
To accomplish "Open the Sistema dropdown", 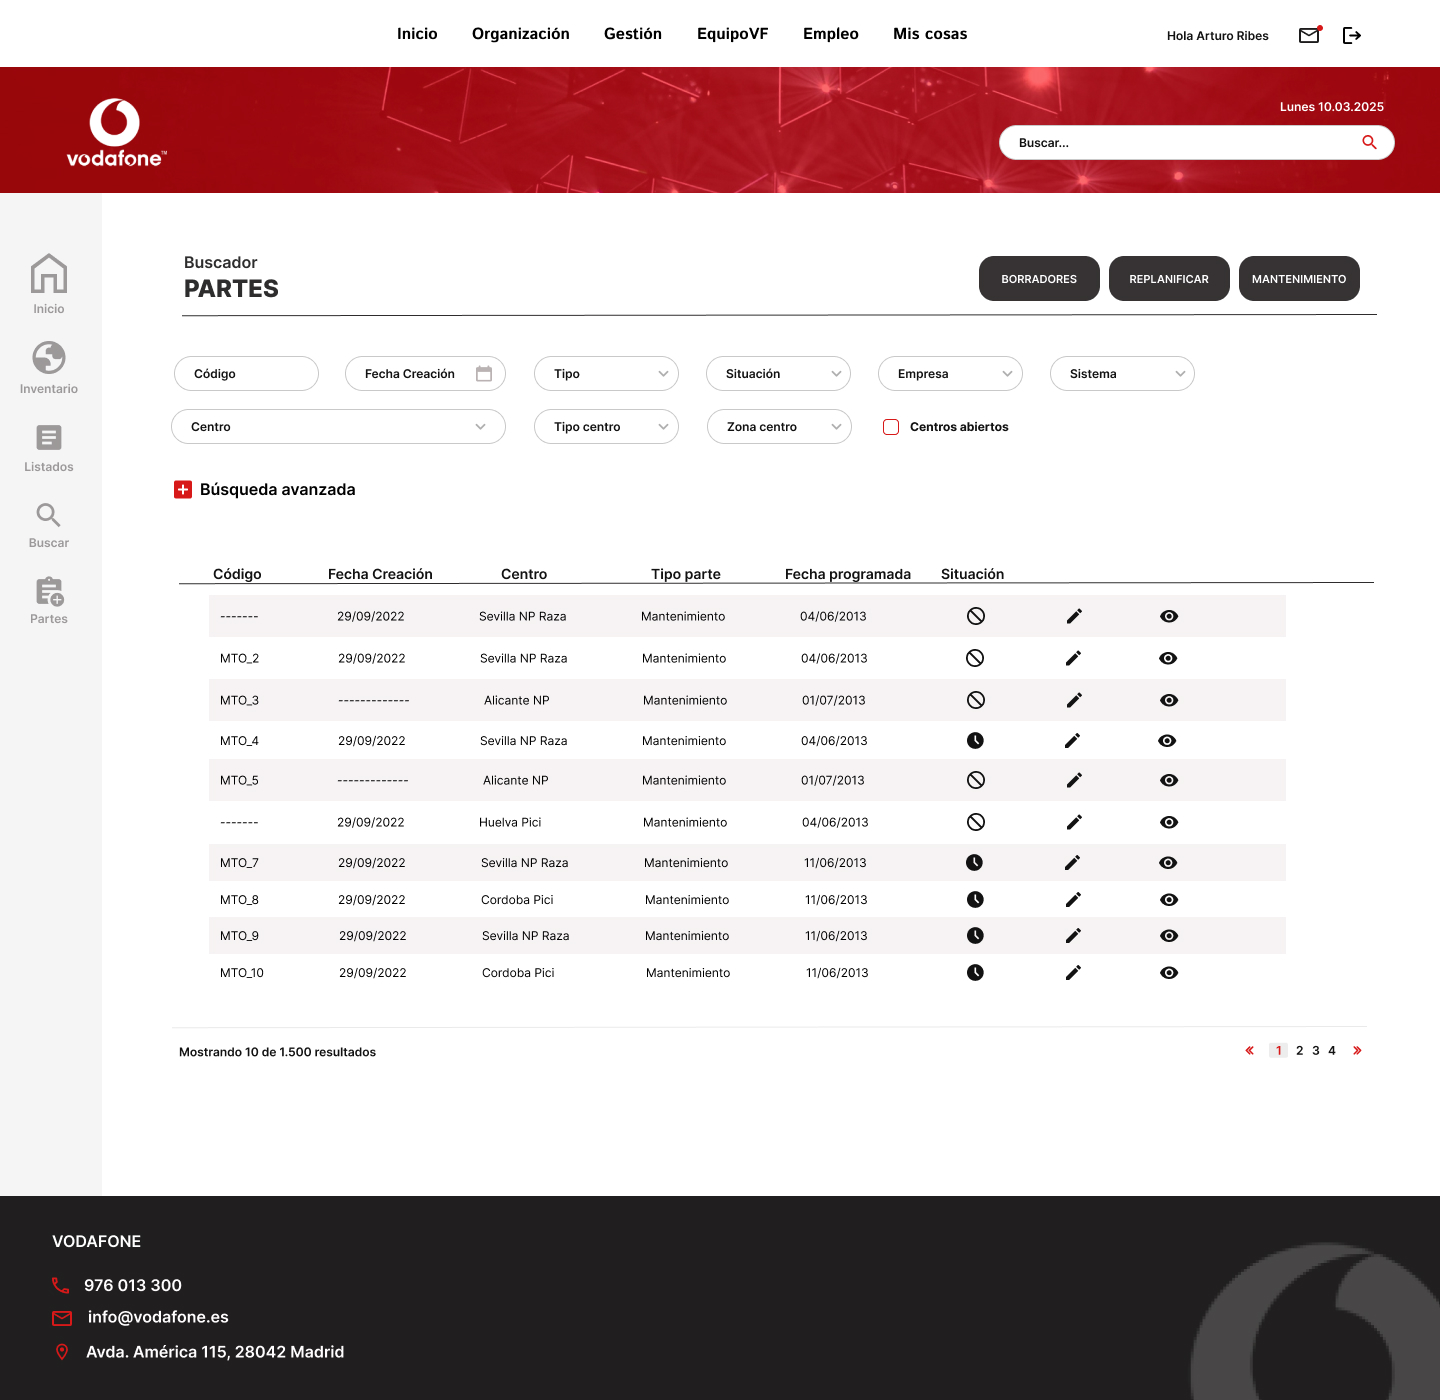I will [1122, 373].
